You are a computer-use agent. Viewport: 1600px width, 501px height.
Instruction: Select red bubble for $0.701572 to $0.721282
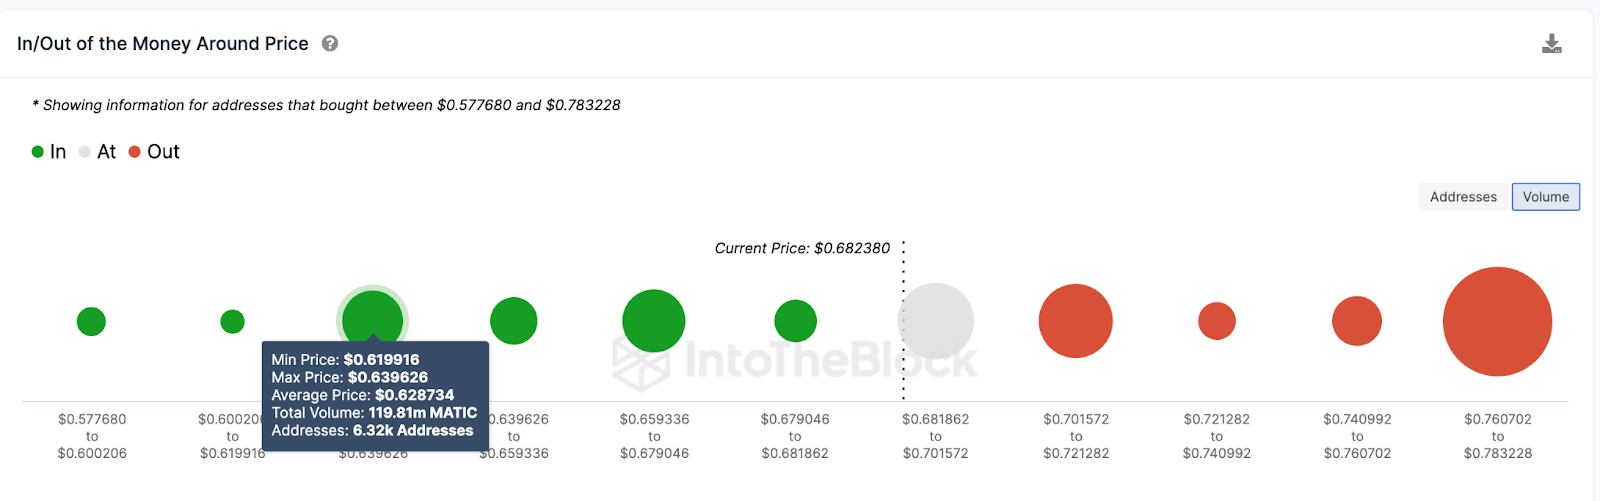point(1076,321)
